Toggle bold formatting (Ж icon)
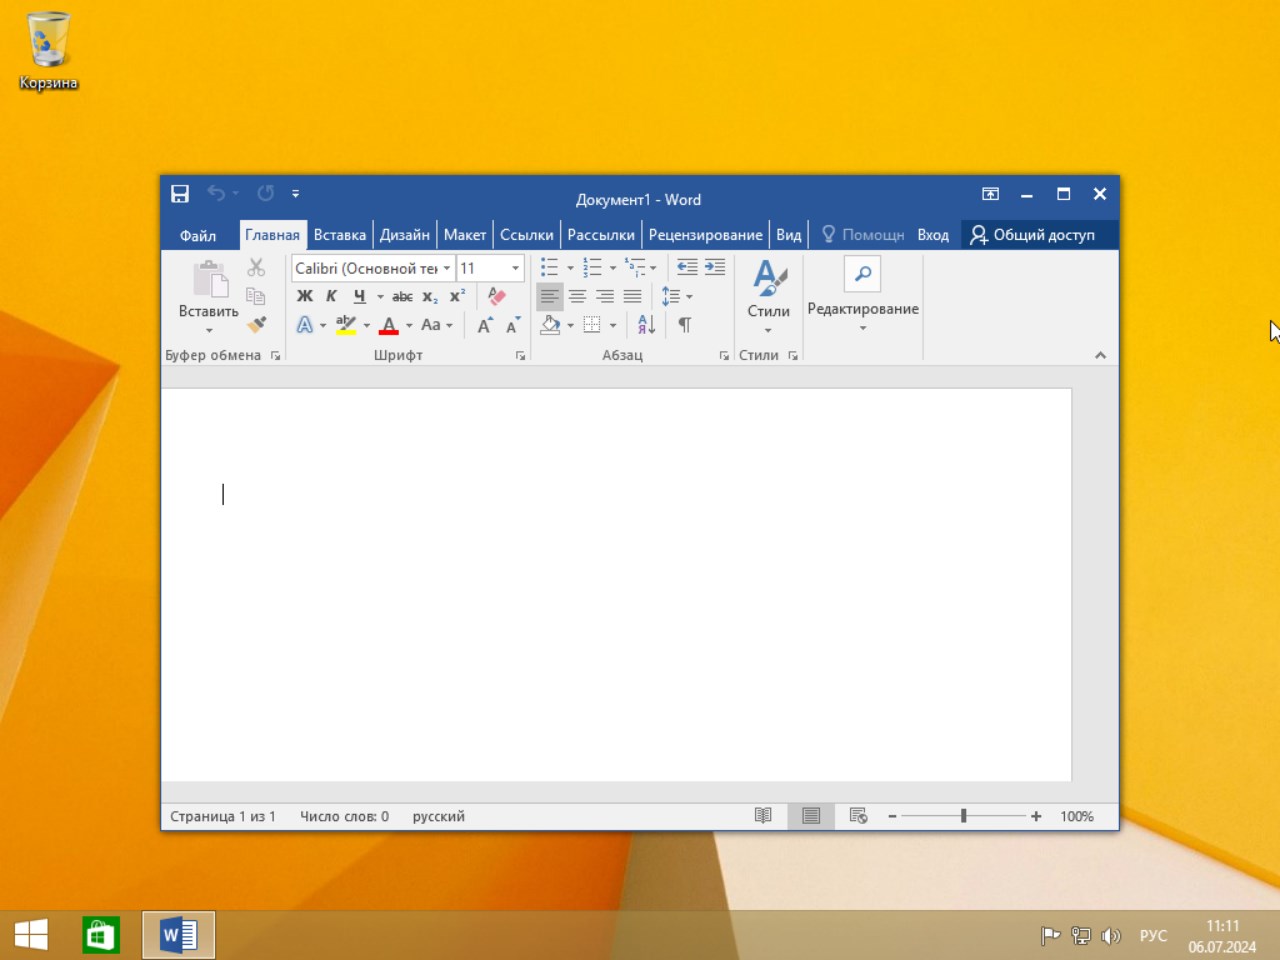Viewport: 1280px width, 960px height. coord(305,296)
